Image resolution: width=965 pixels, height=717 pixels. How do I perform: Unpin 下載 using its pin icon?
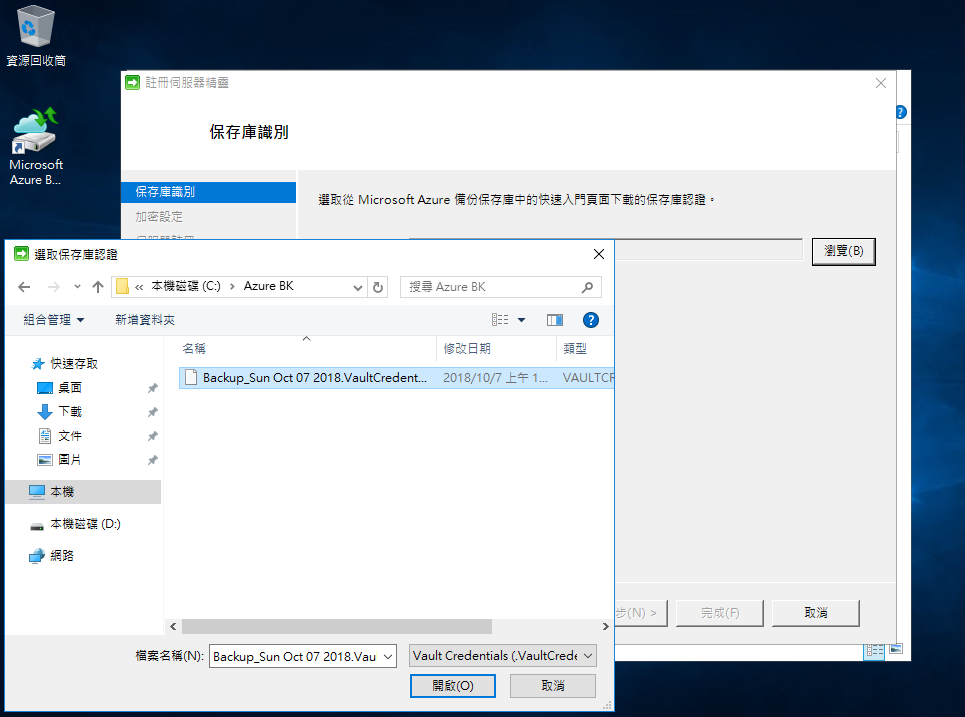click(x=153, y=412)
